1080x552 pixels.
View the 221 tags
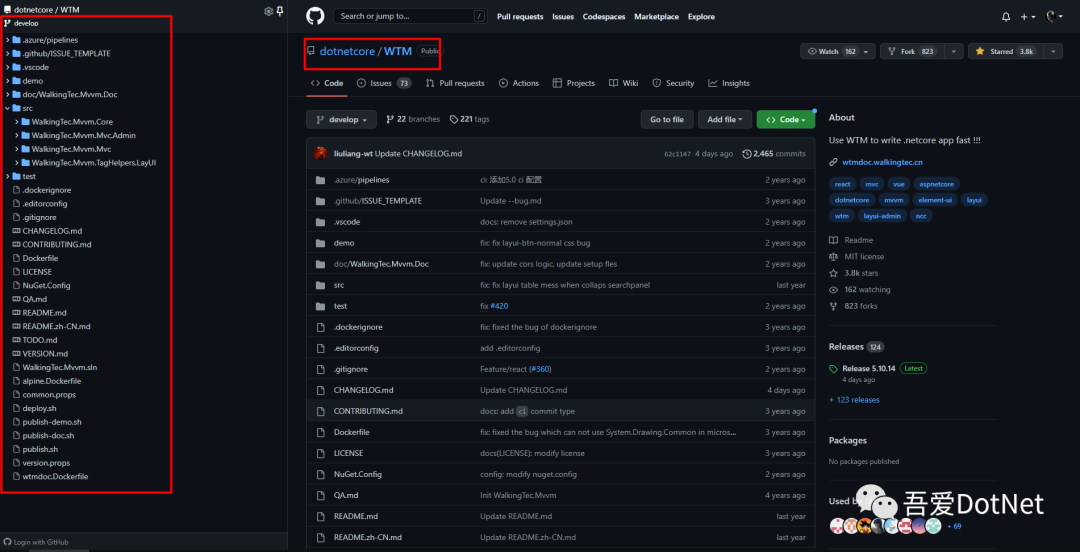(469, 119)
